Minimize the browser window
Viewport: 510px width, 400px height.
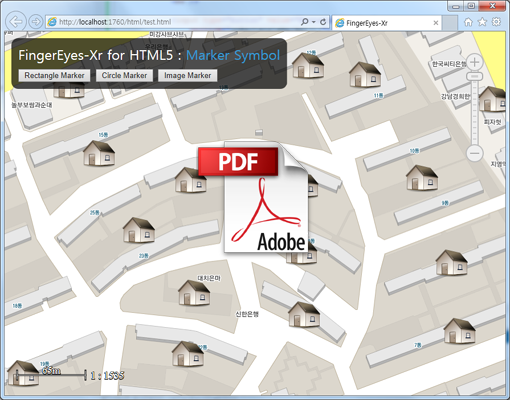click(x=456, y=6)
